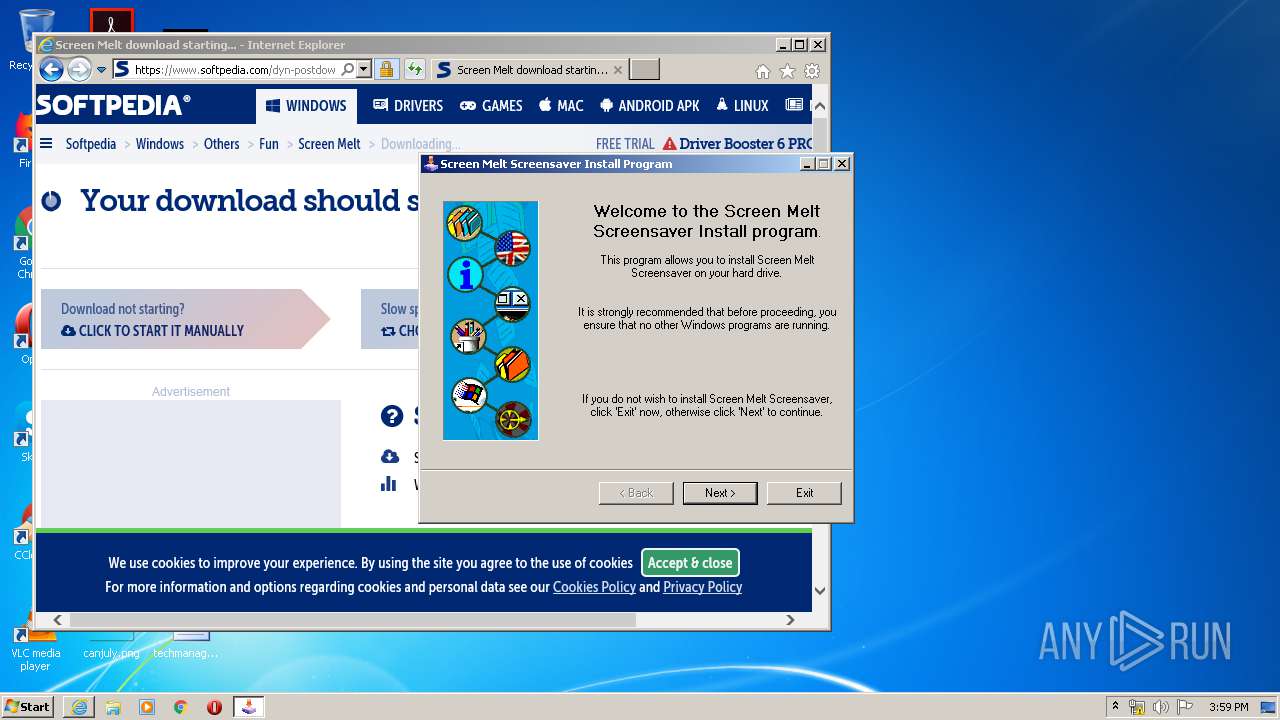Viewport: 1280px width, 720px height.
Task: Open the Cookies Policy link
Action: click(594, 587)
